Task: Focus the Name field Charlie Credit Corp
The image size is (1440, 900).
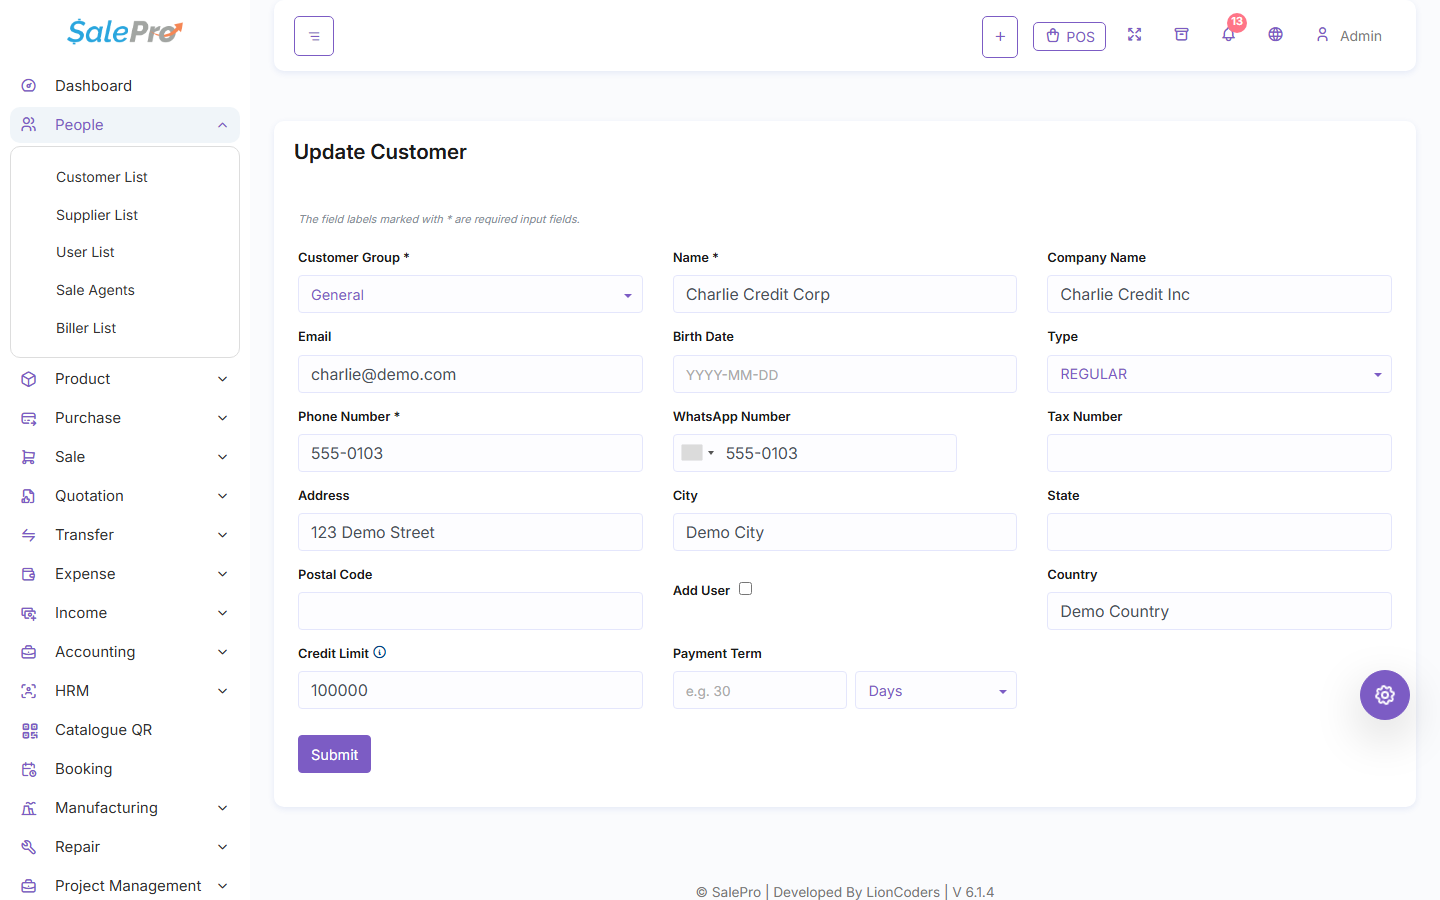Action: (x=845, y=294)
